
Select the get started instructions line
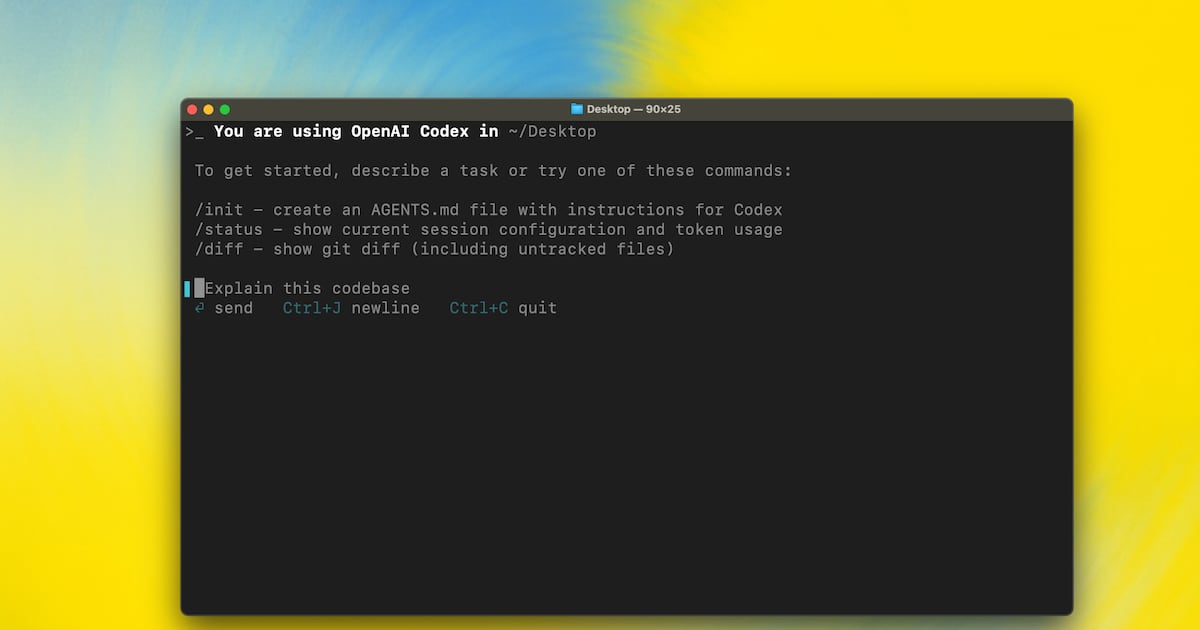click(x=493, y=170)
